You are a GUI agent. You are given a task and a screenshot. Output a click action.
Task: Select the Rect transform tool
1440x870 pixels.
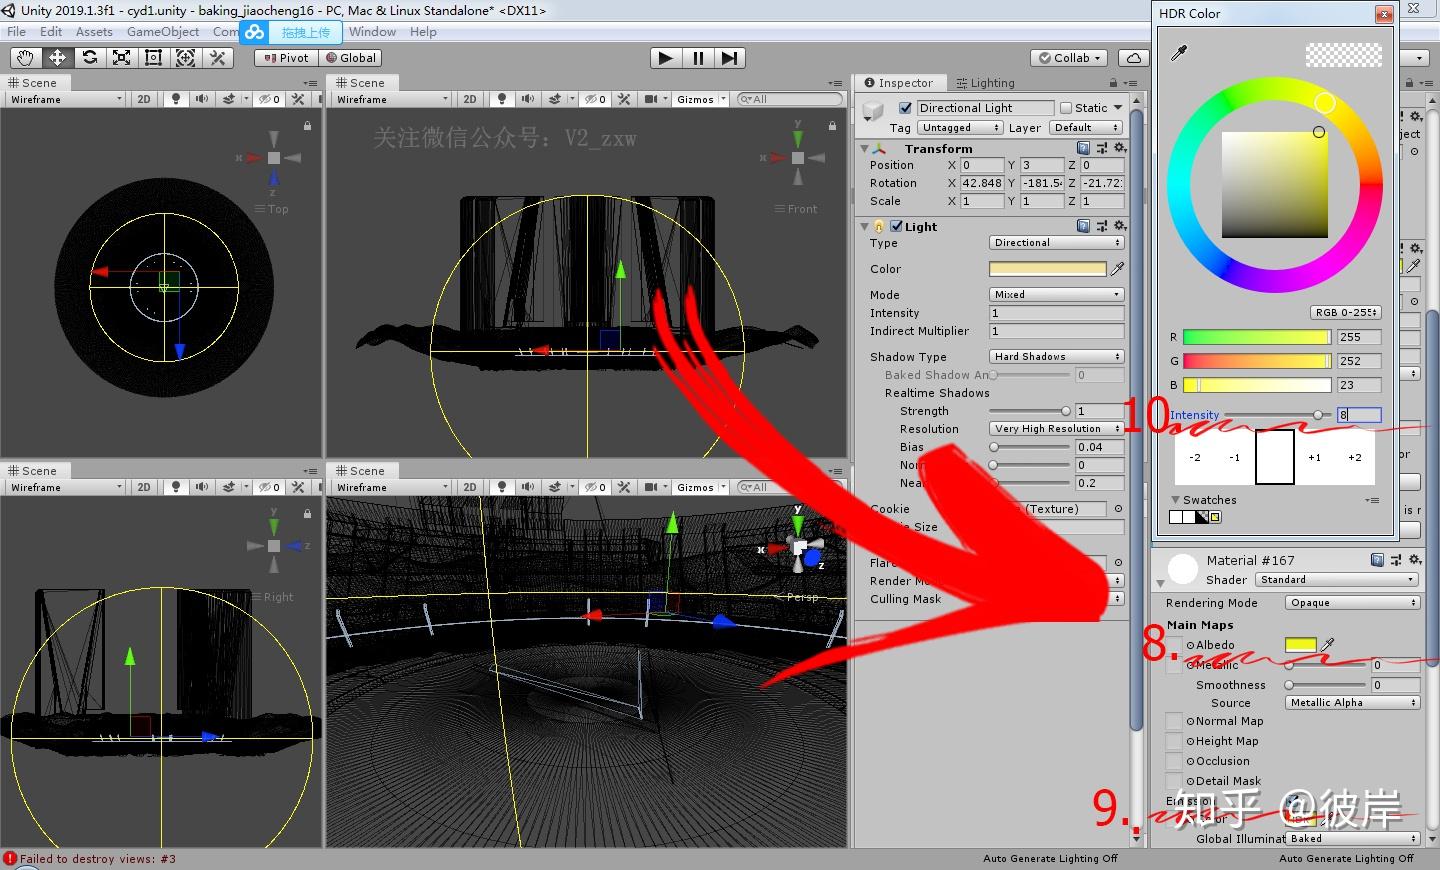(153, 58)
